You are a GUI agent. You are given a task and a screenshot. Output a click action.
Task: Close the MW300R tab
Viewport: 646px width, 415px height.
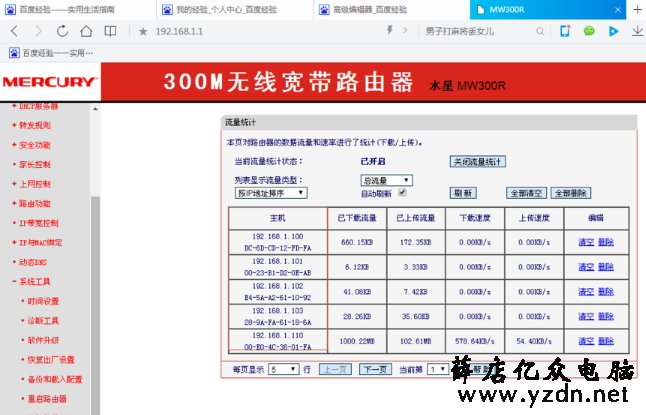point(618,10)
